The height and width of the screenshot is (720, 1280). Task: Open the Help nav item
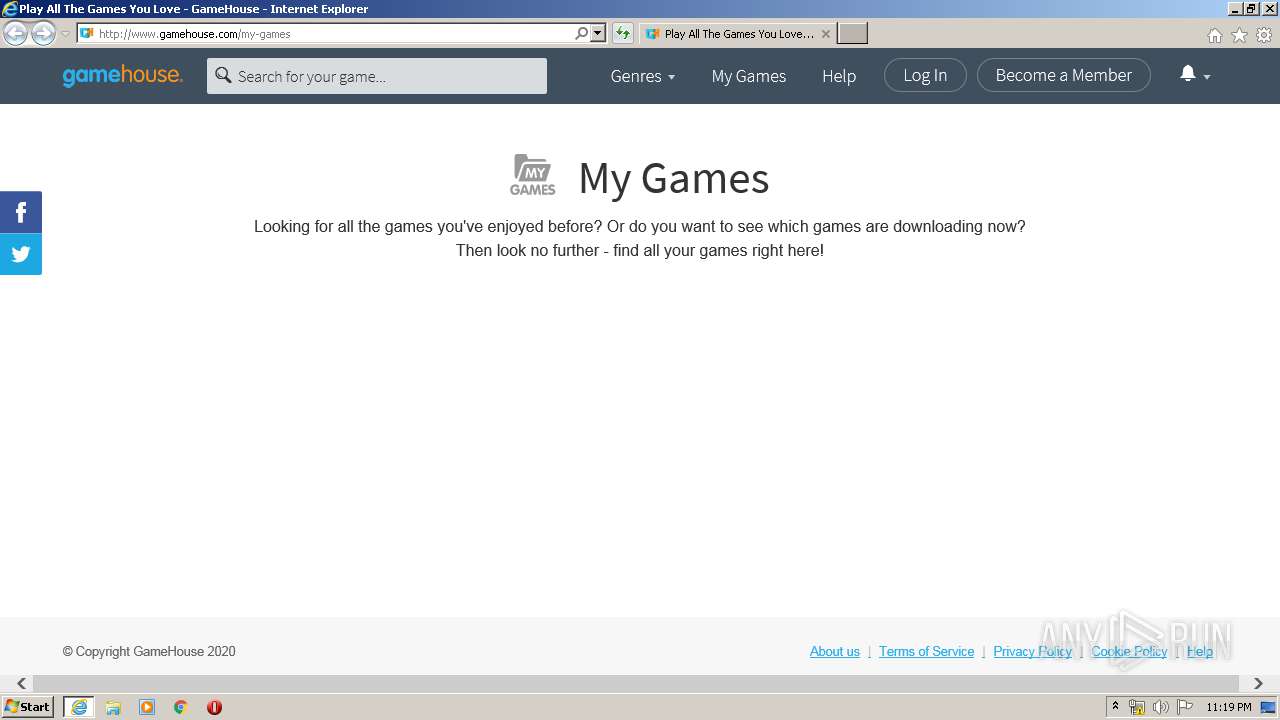(x=839, y=76)
